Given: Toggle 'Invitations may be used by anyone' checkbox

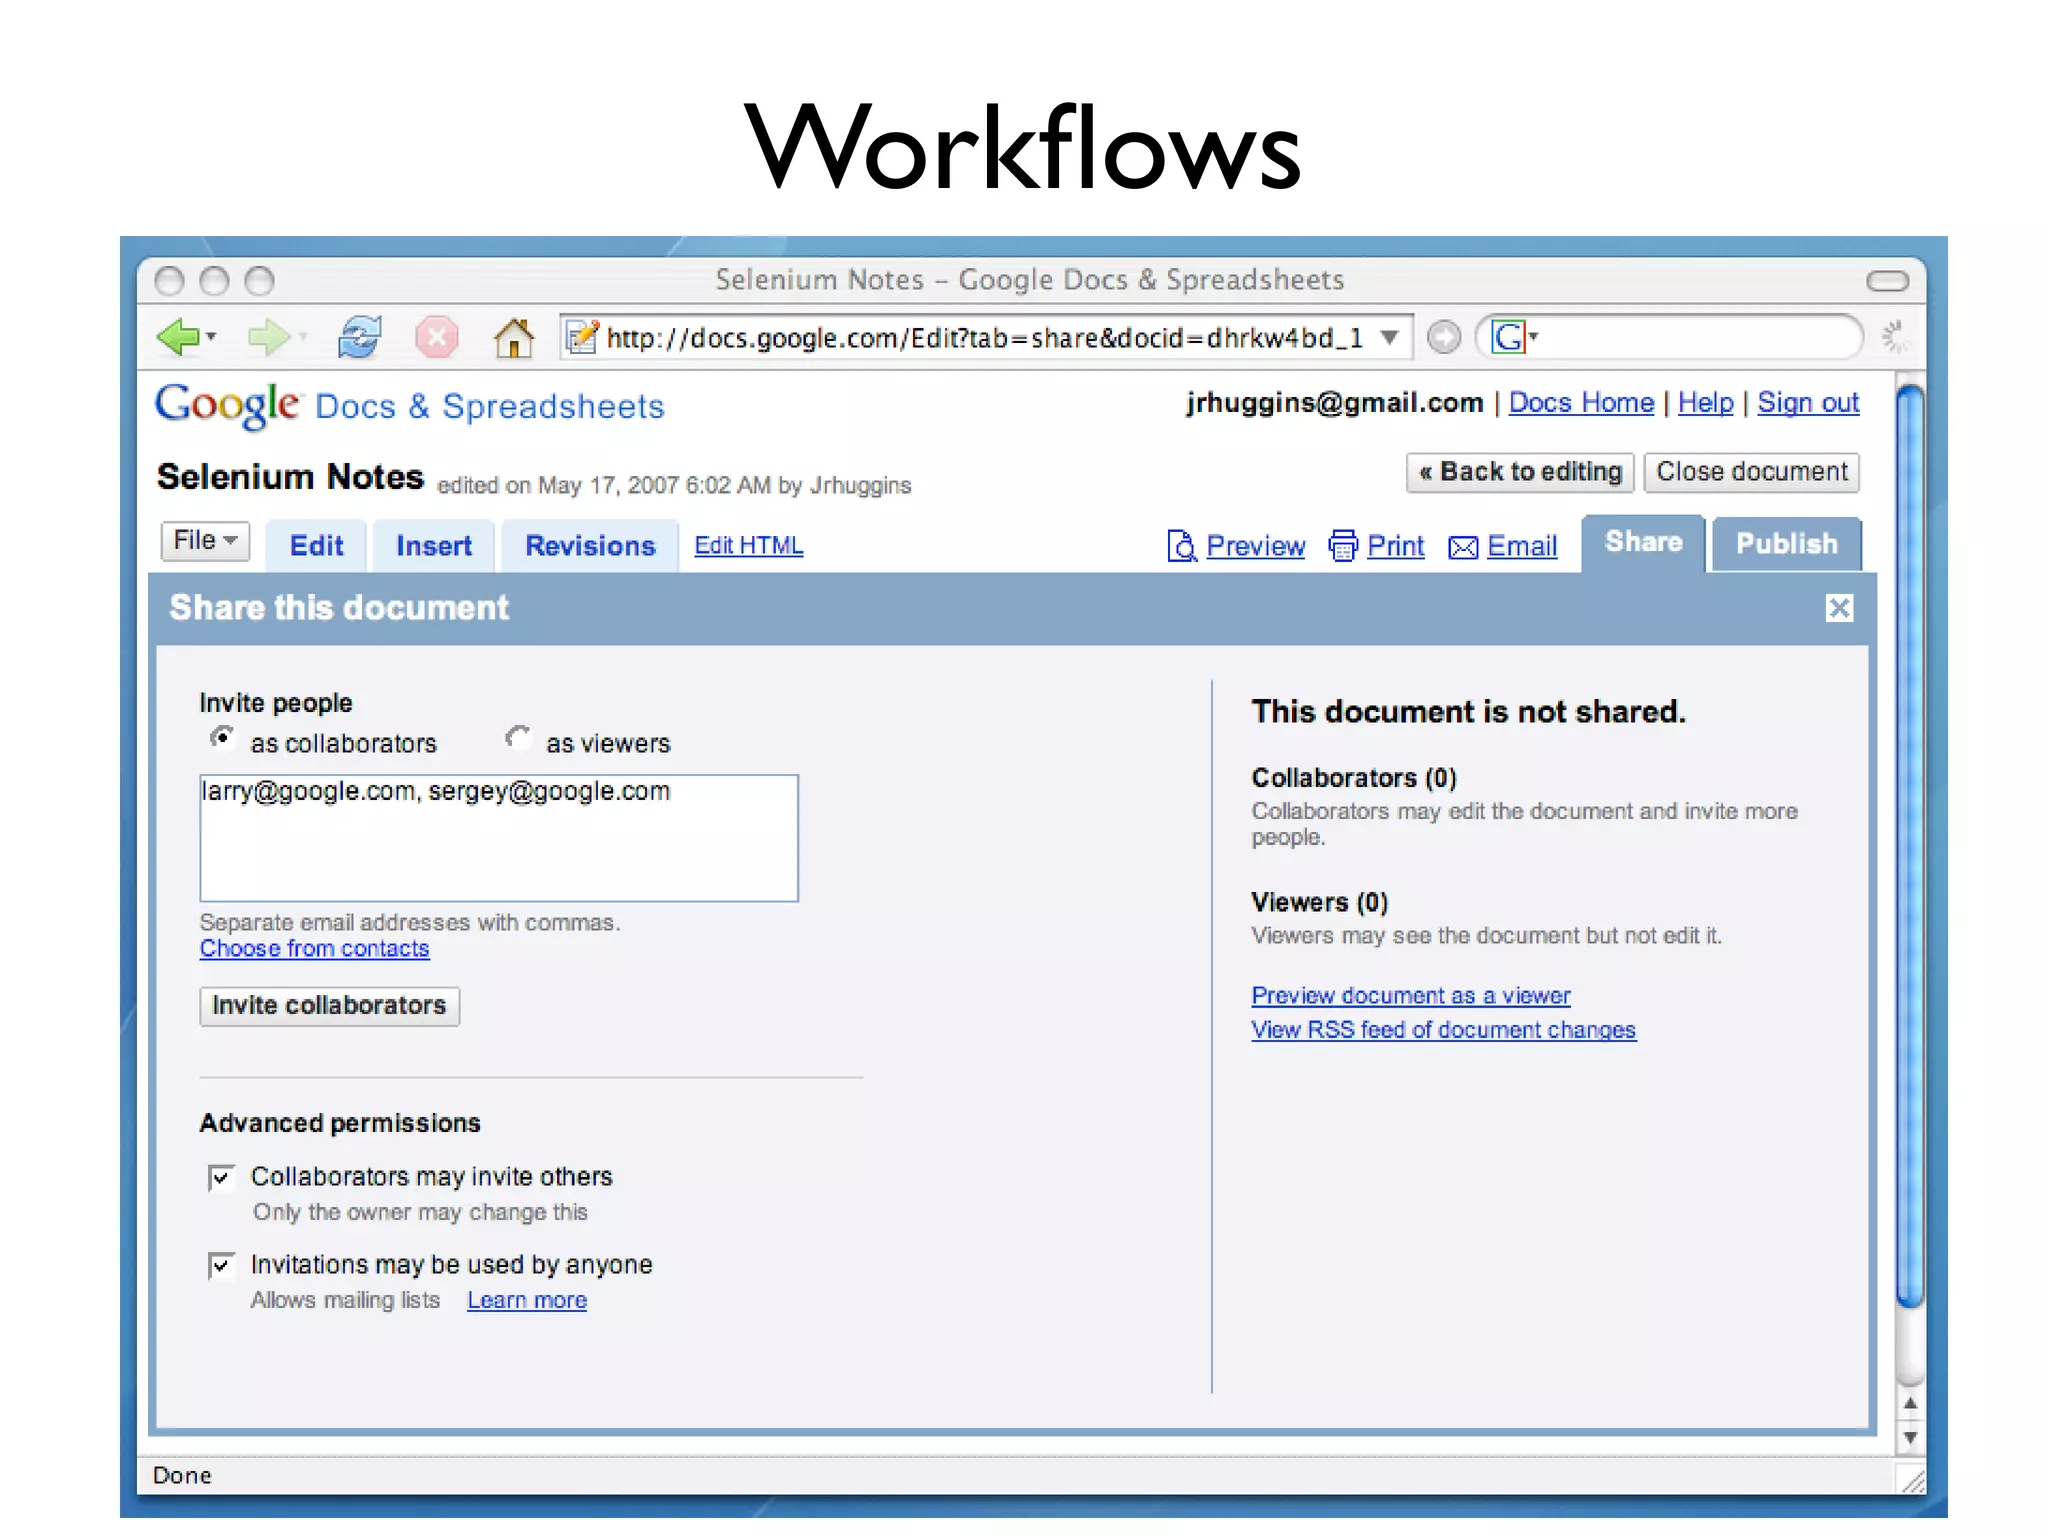Looking at the screenshot, I should [x=221, y=1266].
